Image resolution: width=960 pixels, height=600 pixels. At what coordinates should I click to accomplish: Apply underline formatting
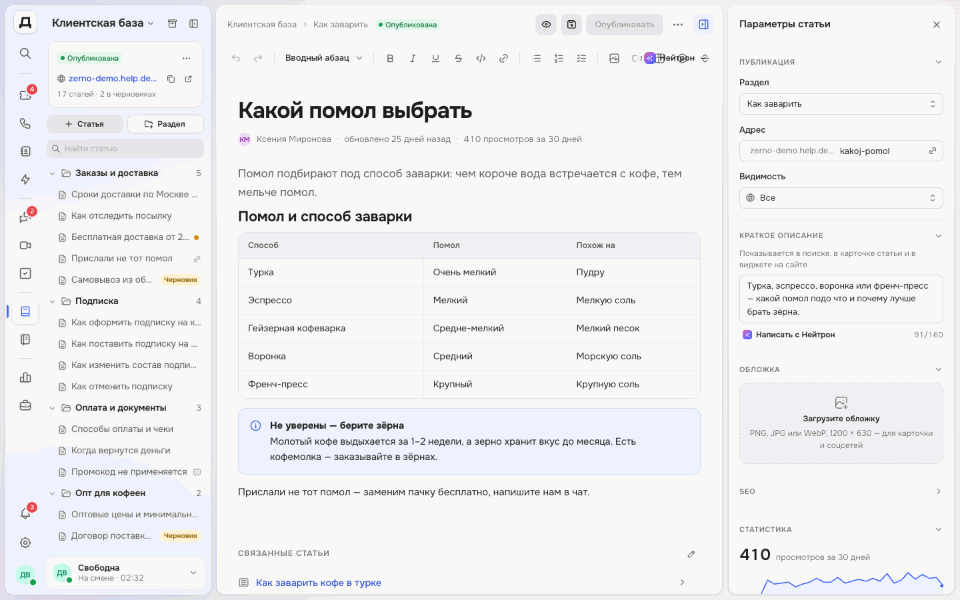tap(435, 58)
